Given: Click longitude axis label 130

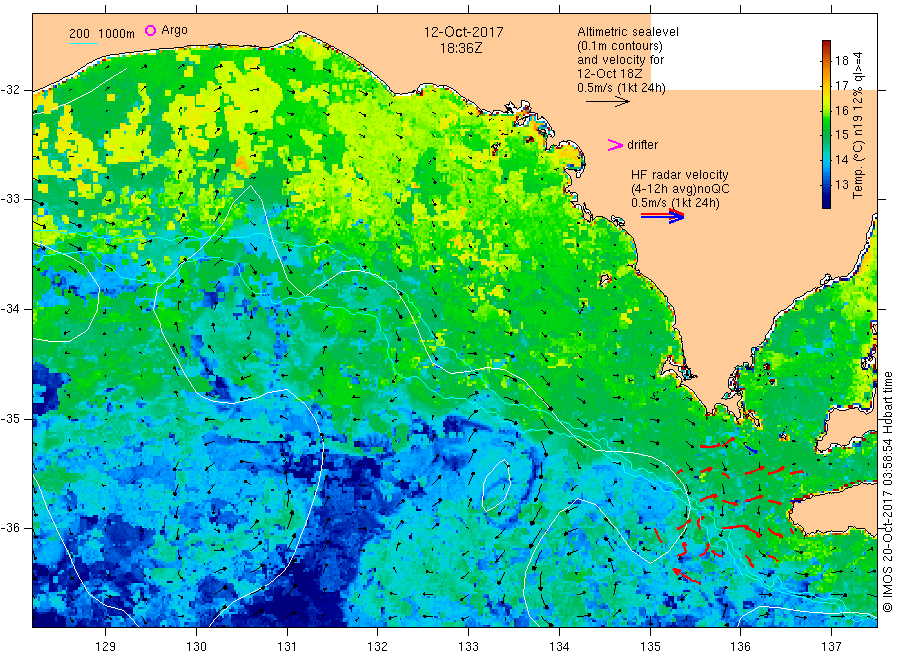Looking at the screenshot, I should 196,647.
